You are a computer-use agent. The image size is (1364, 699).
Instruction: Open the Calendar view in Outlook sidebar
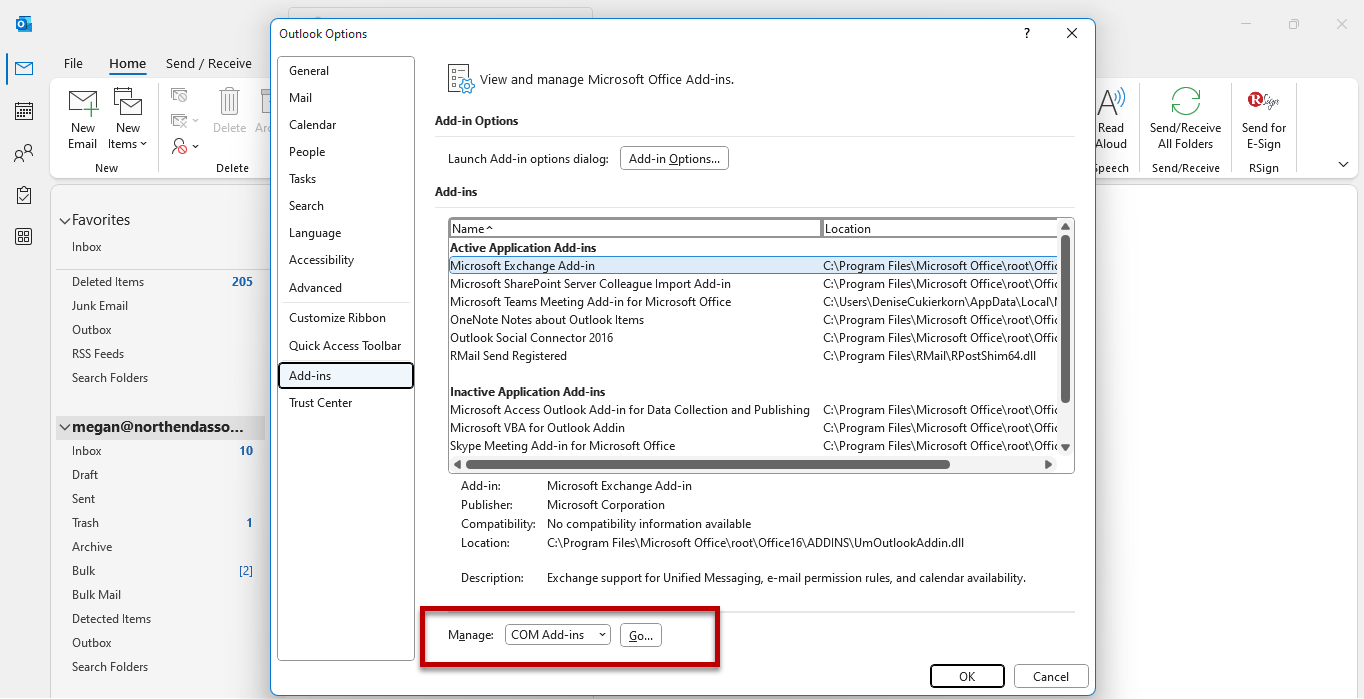click(23, 110)
